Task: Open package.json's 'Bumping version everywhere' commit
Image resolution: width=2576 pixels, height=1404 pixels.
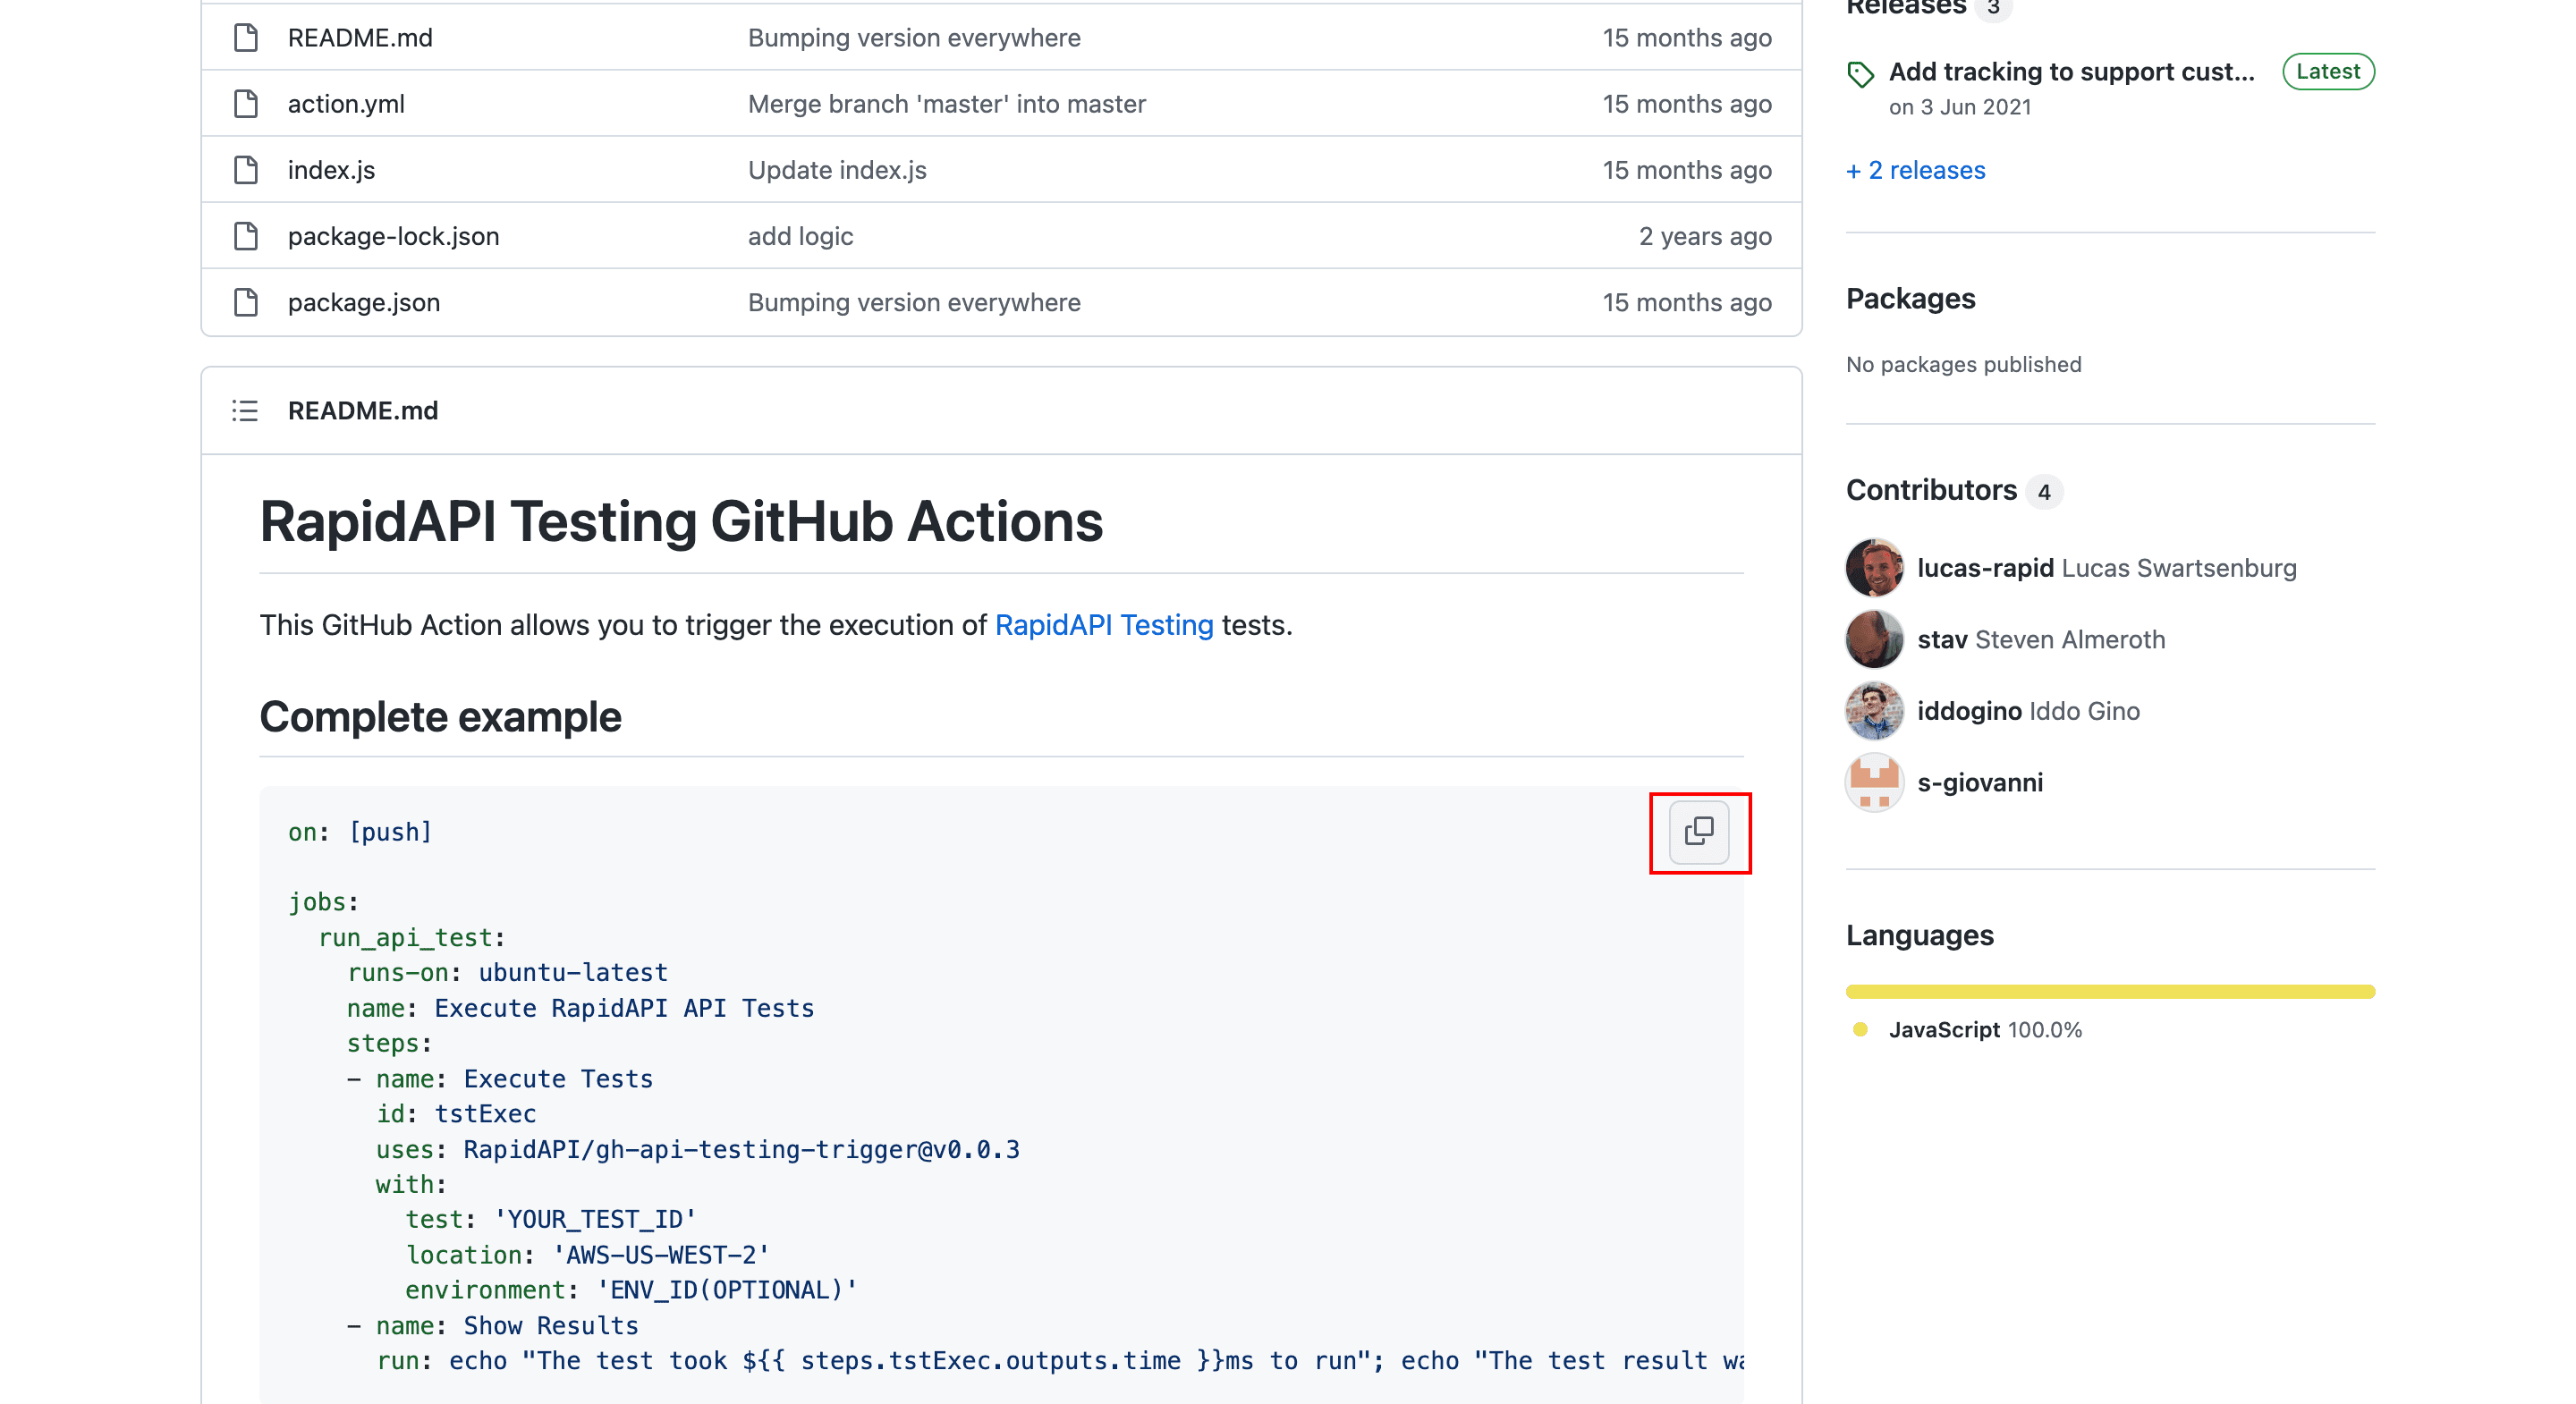Action: (914, 302)
